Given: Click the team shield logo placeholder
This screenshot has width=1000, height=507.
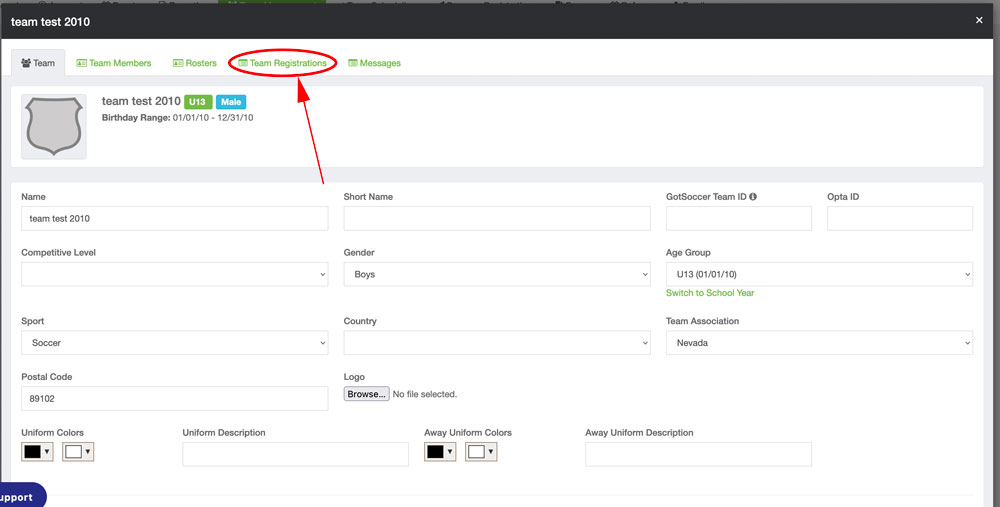Looking at the screenshot, I should [53, 126].
